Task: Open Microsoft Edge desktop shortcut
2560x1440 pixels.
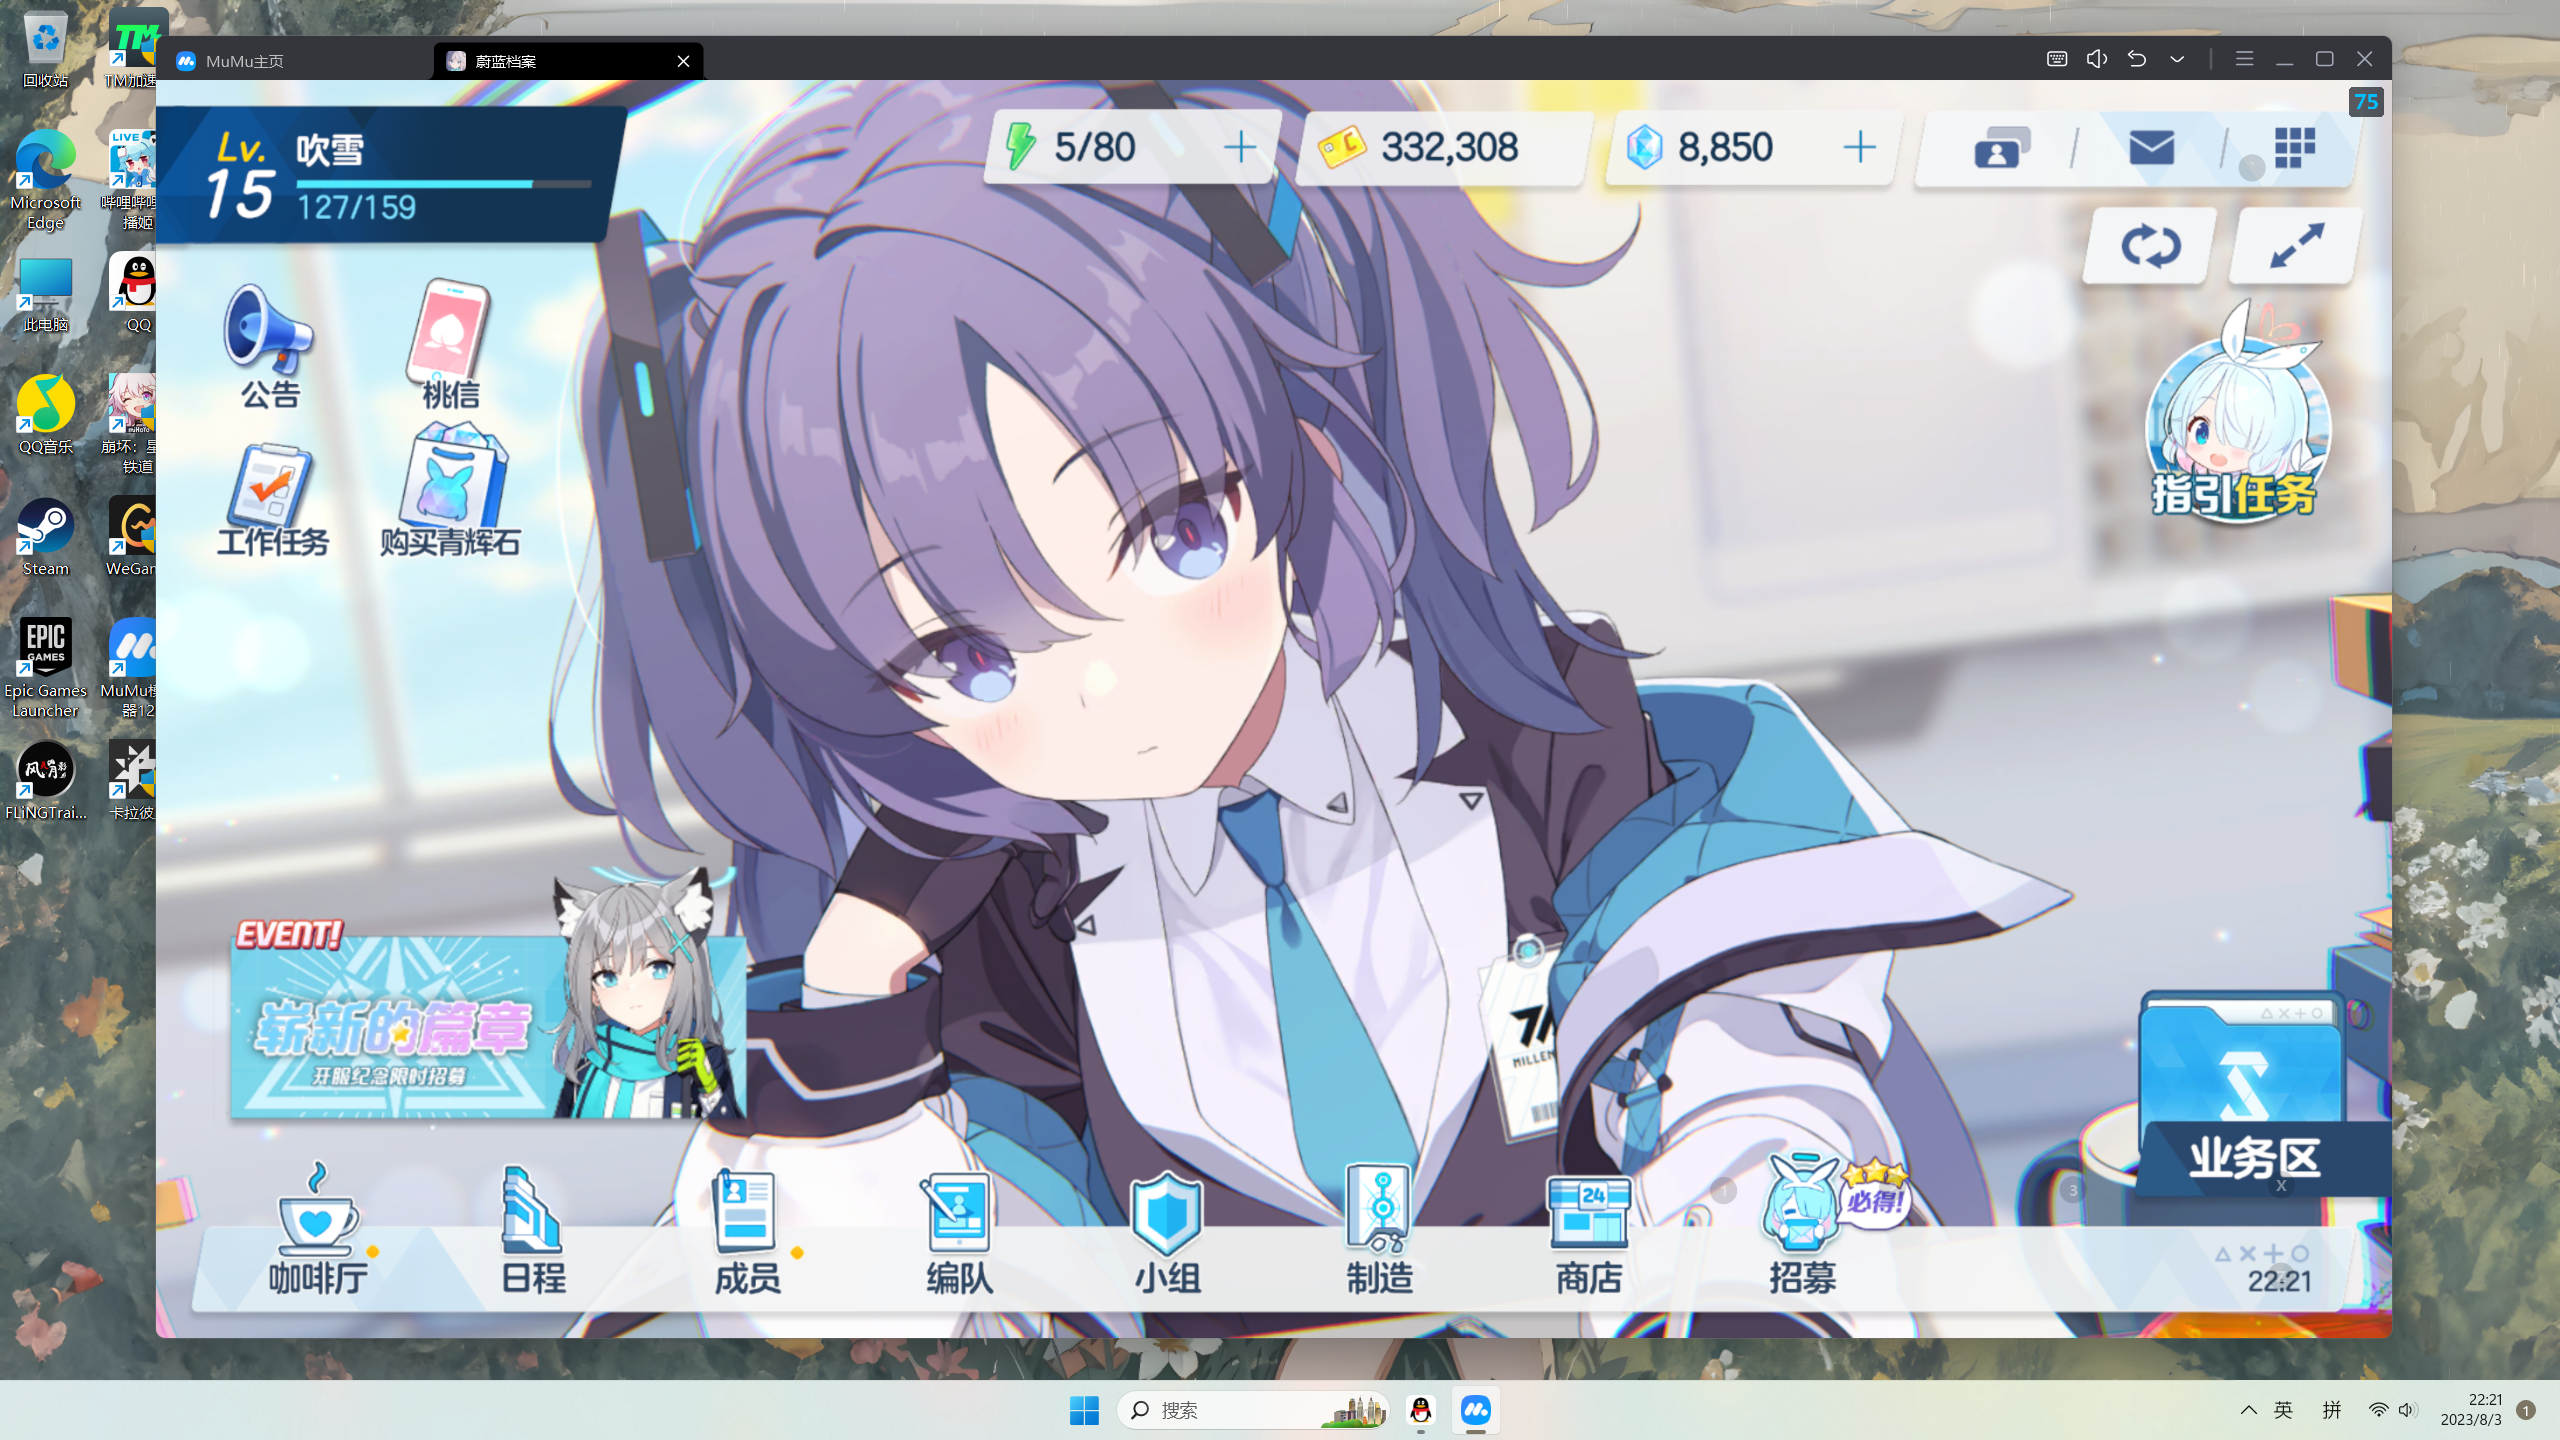Action: point(46,182)
